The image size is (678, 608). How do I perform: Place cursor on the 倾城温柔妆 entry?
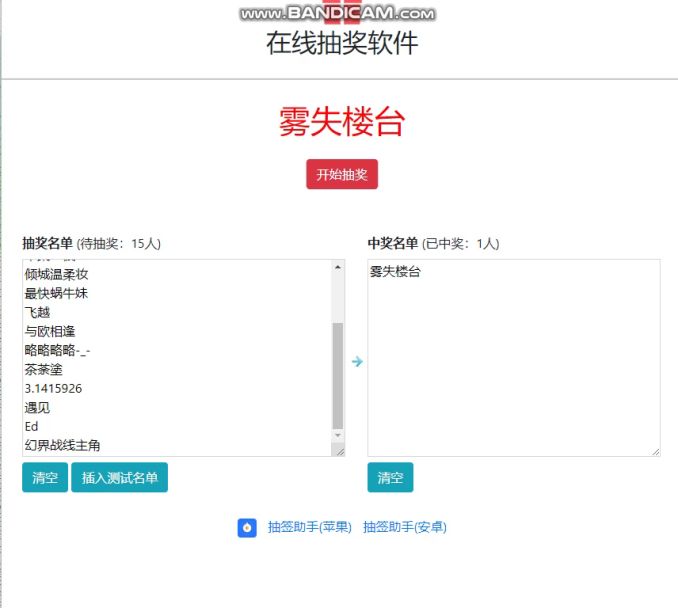pyautogui.click(x=56, y=274)
